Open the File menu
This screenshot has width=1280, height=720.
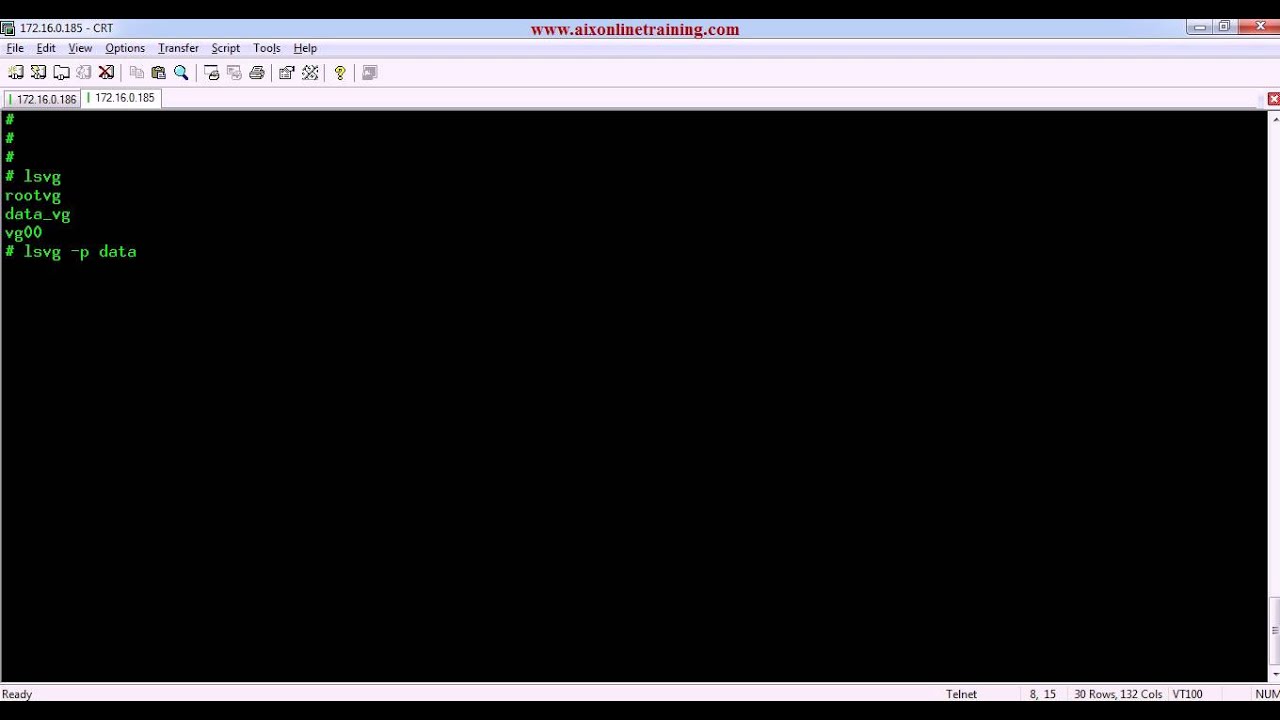point(15,48)
